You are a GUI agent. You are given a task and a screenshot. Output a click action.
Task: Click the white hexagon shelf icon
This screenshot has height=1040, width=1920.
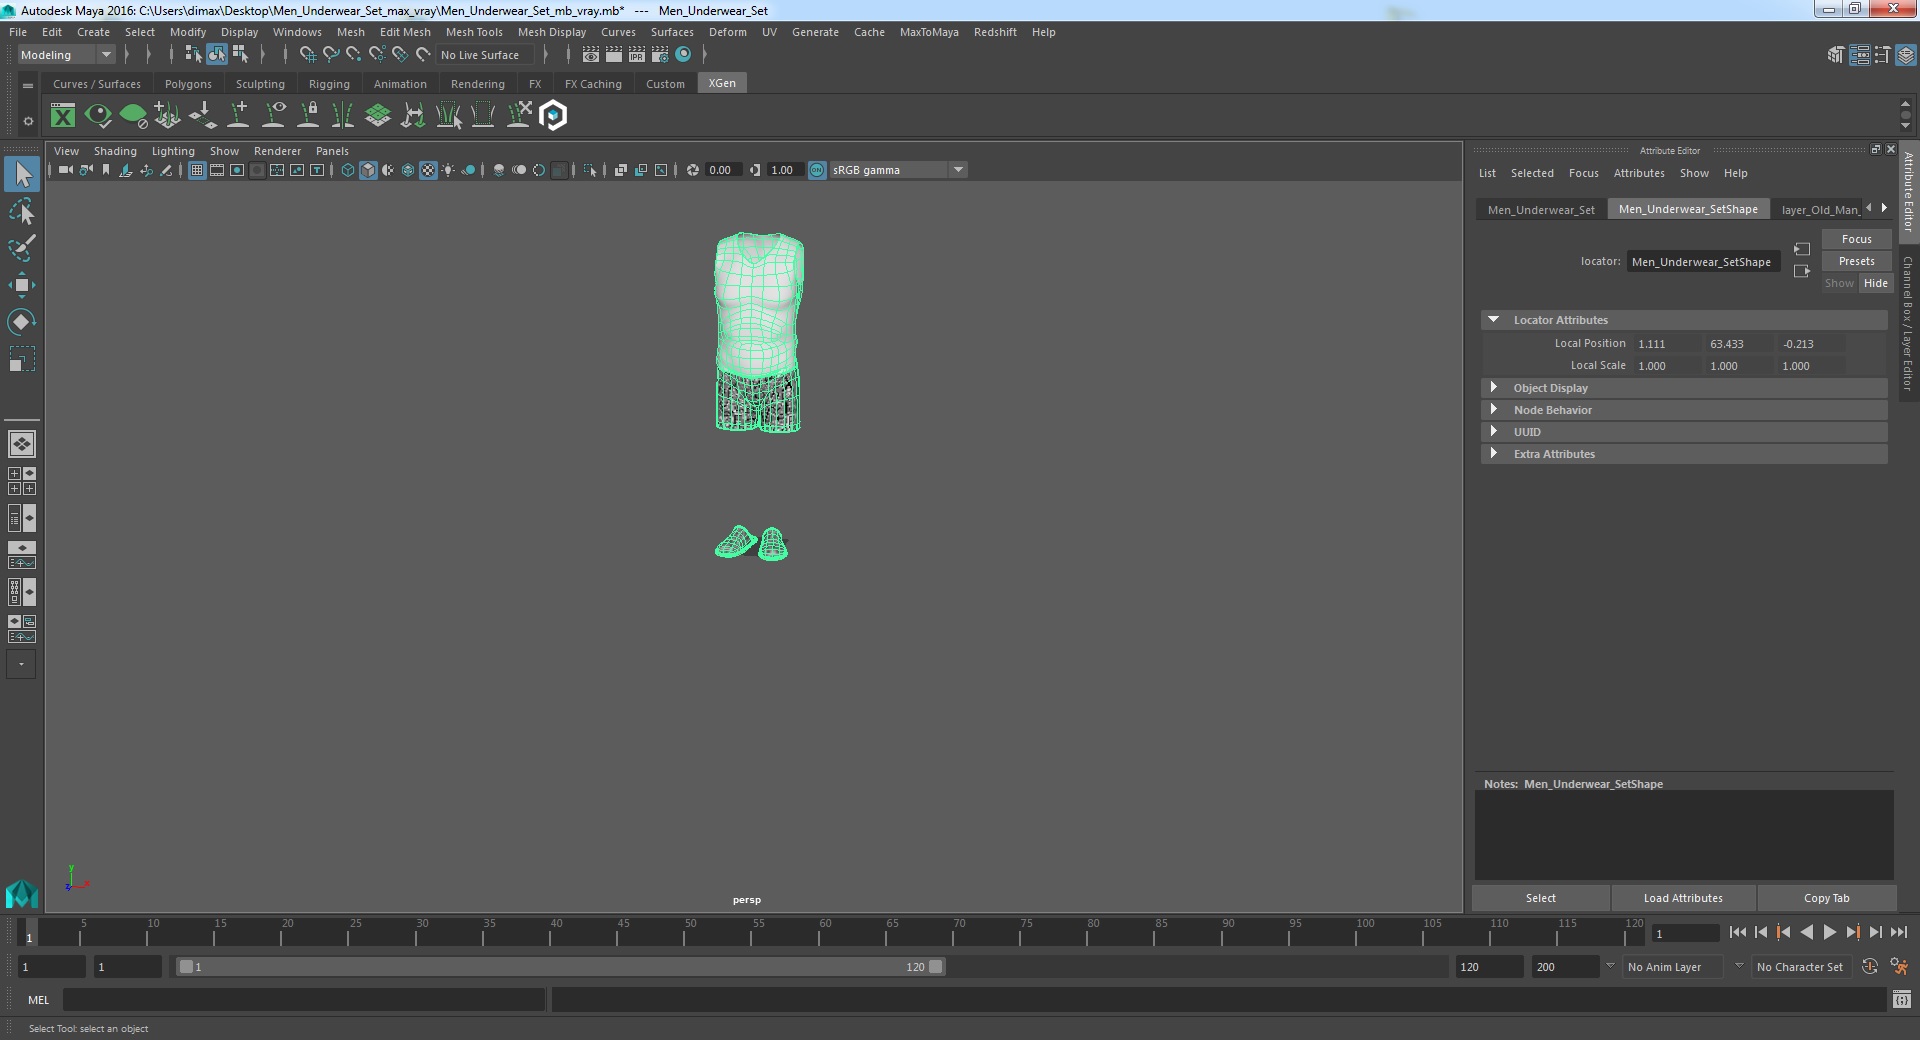click(x=553, y=116)
